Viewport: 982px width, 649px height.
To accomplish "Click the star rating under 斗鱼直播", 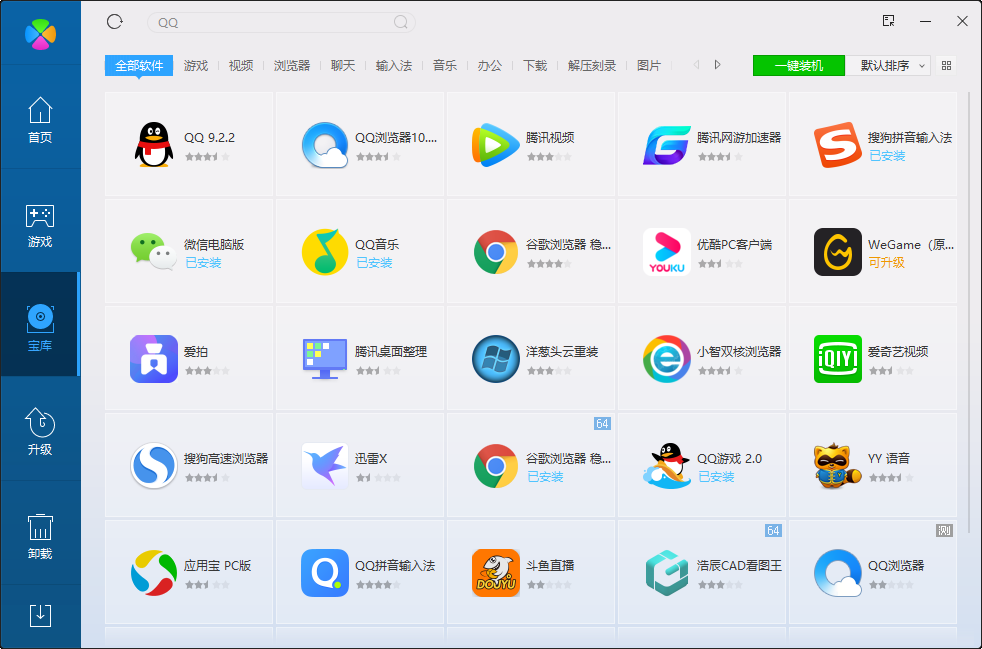I will click(549, 585).
